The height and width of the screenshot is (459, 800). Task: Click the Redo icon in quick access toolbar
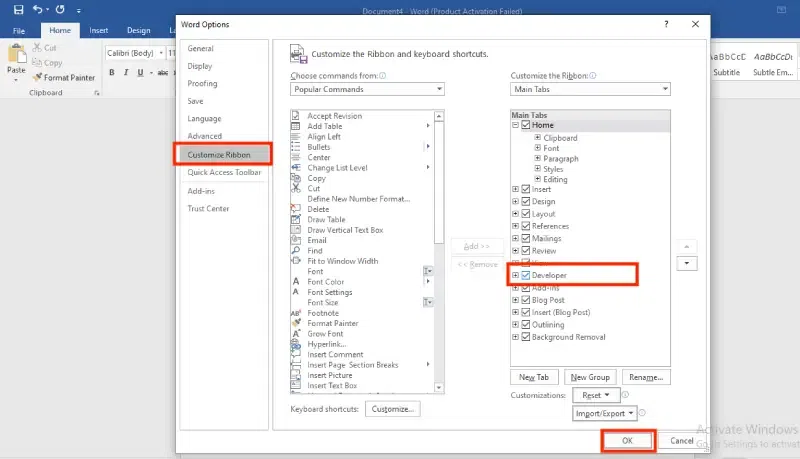pos(60,9)
